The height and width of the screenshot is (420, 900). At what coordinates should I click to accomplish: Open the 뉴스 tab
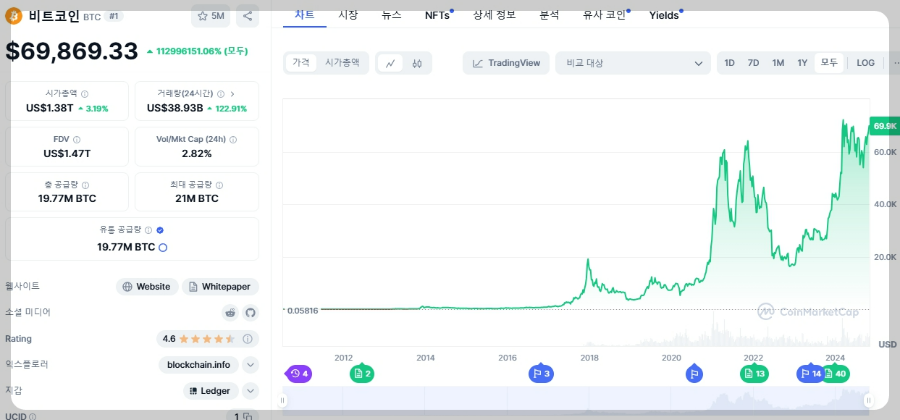pyautogui.click(x=391, y=15)
